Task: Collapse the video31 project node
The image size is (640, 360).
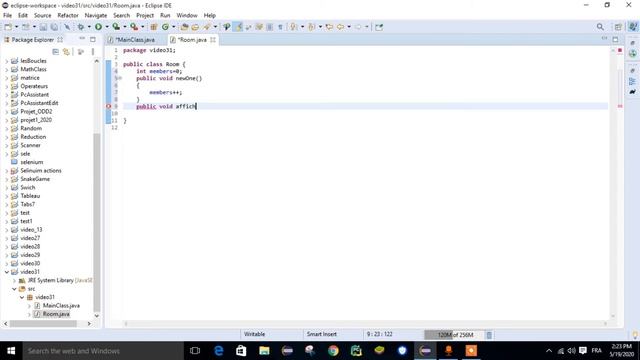Action: 7,272
